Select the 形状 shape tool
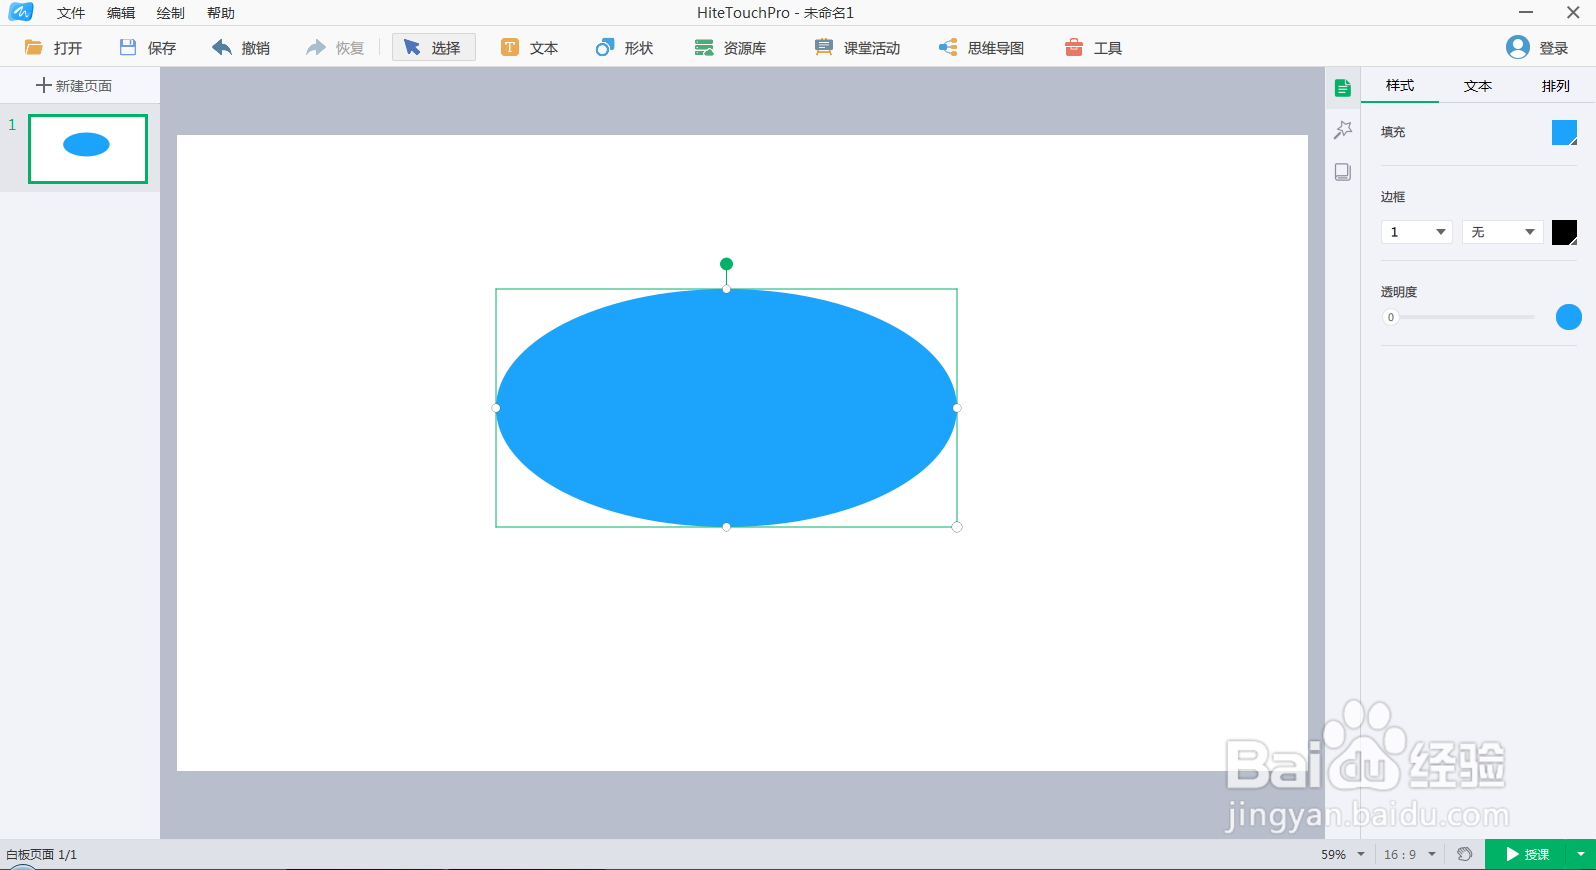This screenshot has height=870, width=1596. pyautogui.click(x=624, y=48)
